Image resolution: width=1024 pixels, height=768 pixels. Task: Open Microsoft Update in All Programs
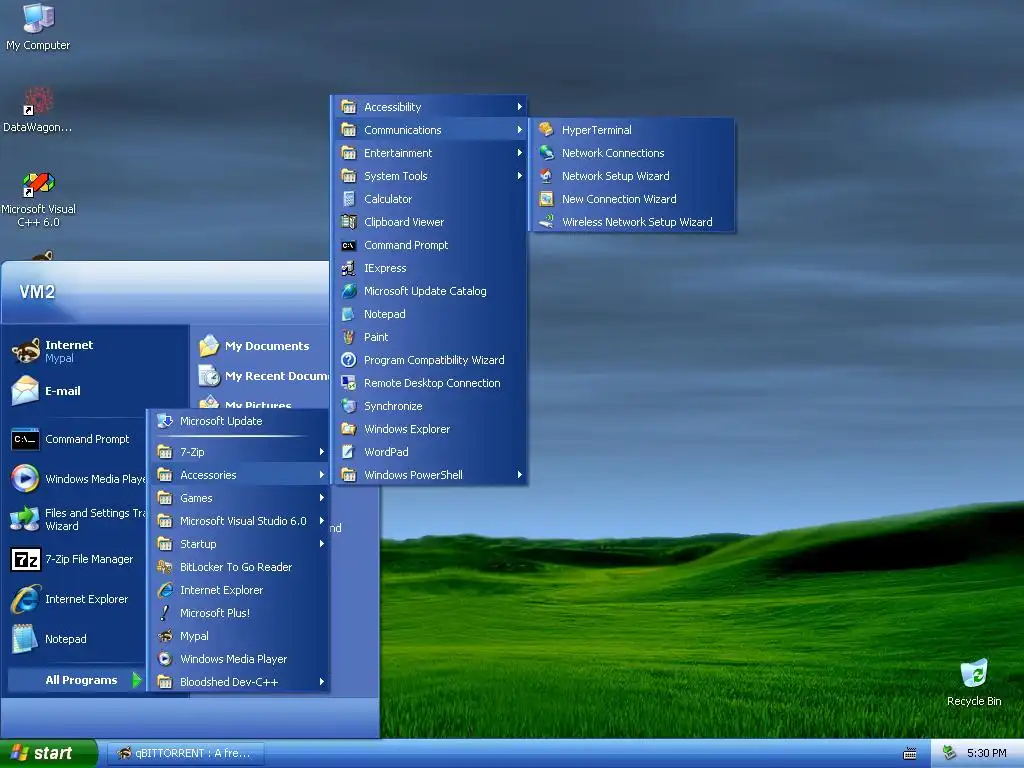(x=239, y=421)
